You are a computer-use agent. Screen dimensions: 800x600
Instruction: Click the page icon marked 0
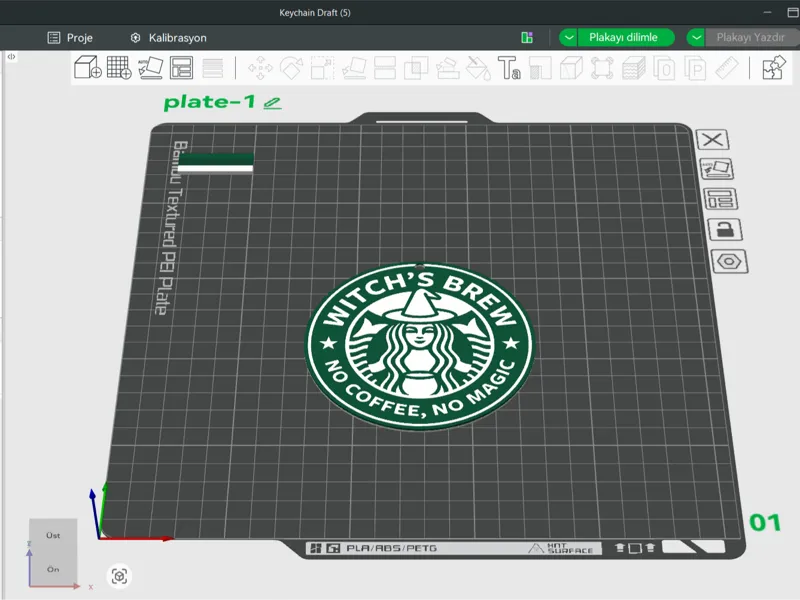(x=665, y=68)
